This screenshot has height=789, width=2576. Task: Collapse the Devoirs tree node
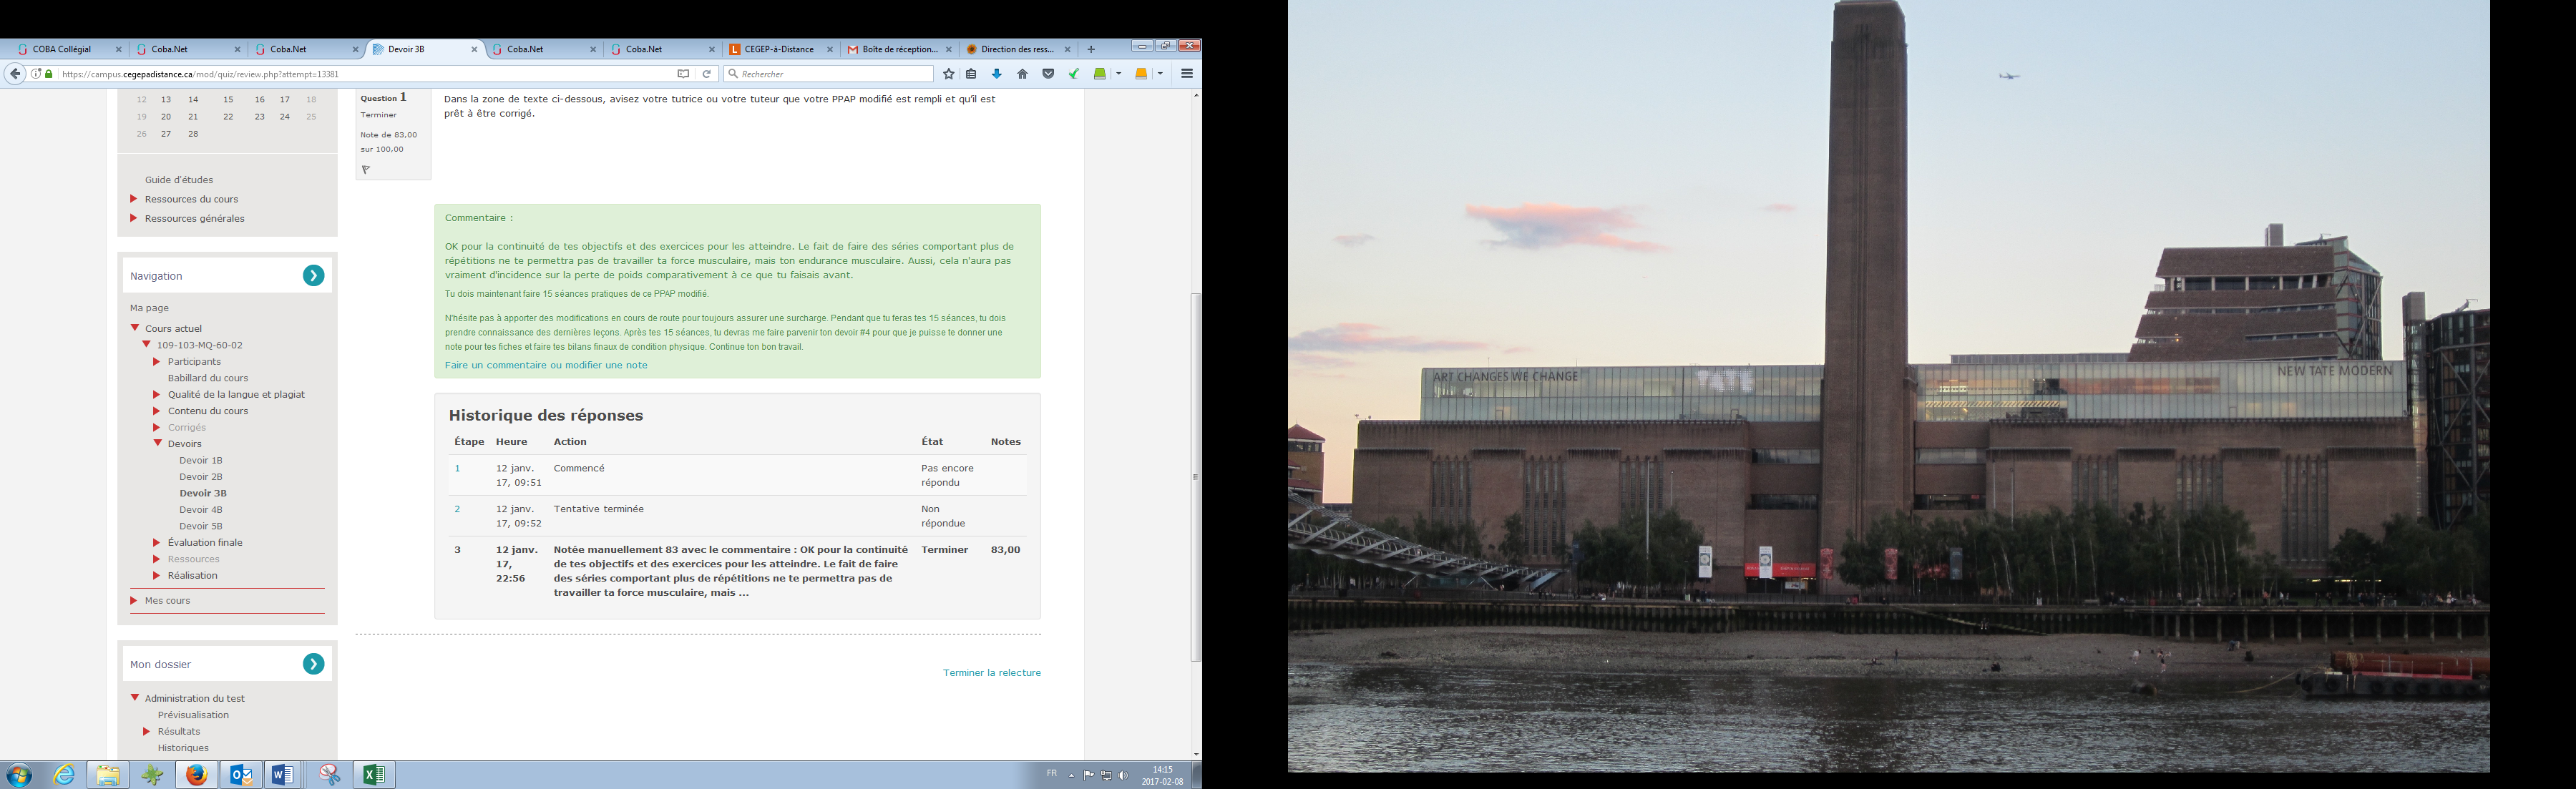coord(158,444)
